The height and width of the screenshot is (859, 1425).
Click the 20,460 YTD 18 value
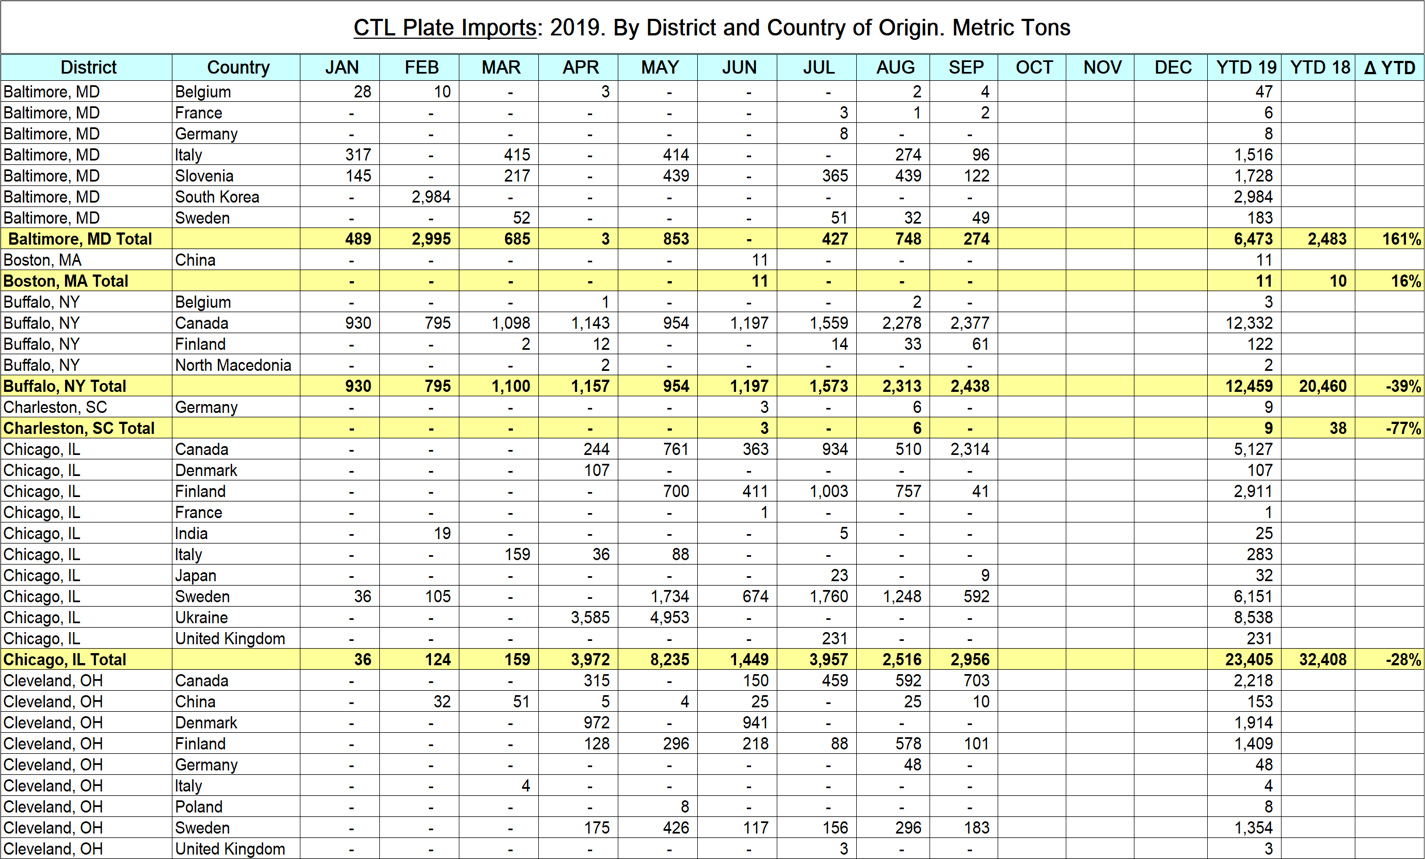(x=1321, y=386)
